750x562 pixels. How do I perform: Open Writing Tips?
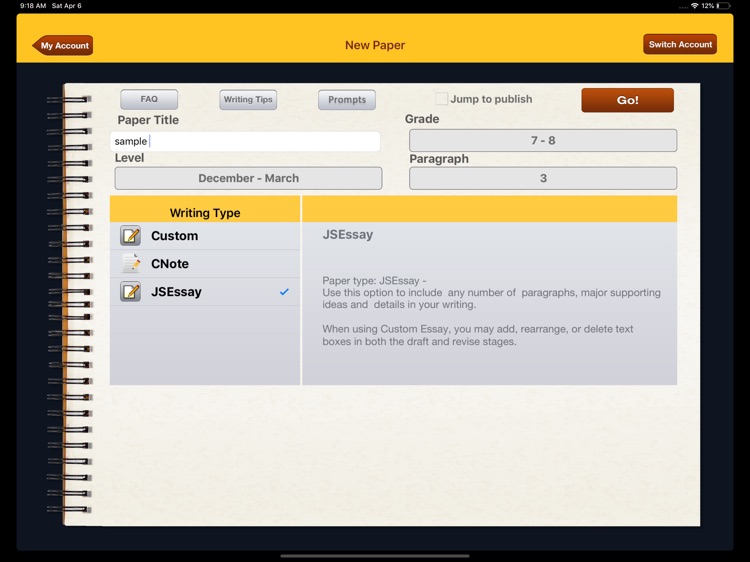(248, 99)
